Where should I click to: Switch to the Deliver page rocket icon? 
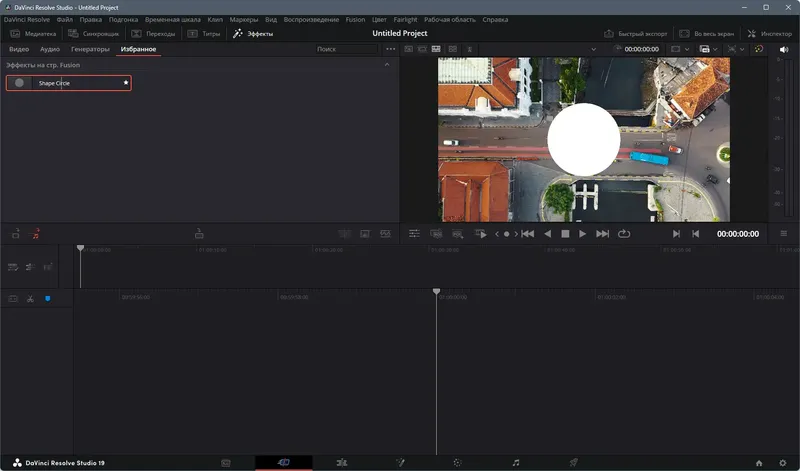[573, 462]
